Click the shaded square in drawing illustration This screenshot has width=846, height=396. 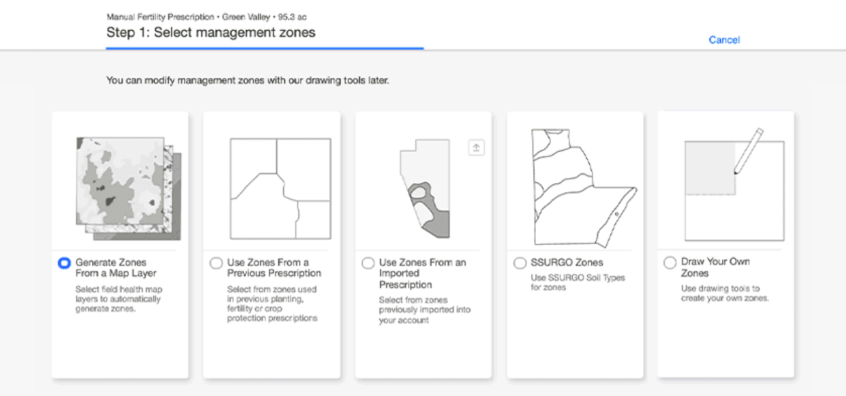[x=709, y=168]
